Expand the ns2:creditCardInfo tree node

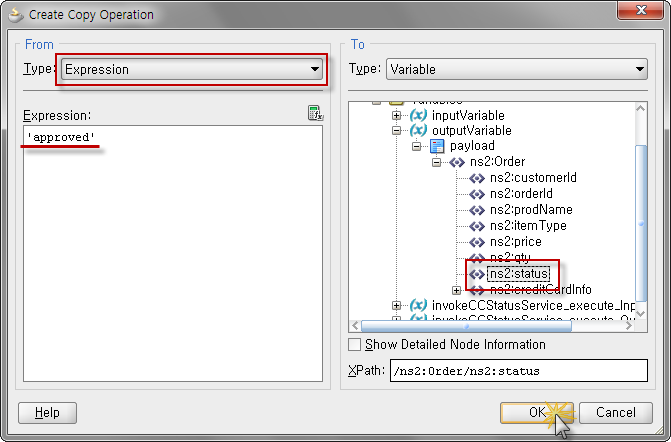coord(456,291)
